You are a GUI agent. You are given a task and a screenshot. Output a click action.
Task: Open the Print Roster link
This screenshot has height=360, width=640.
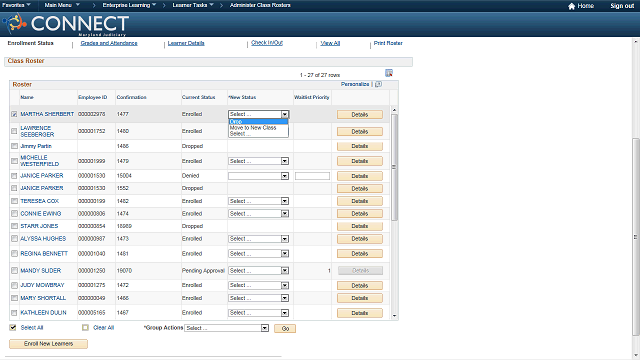388,43
